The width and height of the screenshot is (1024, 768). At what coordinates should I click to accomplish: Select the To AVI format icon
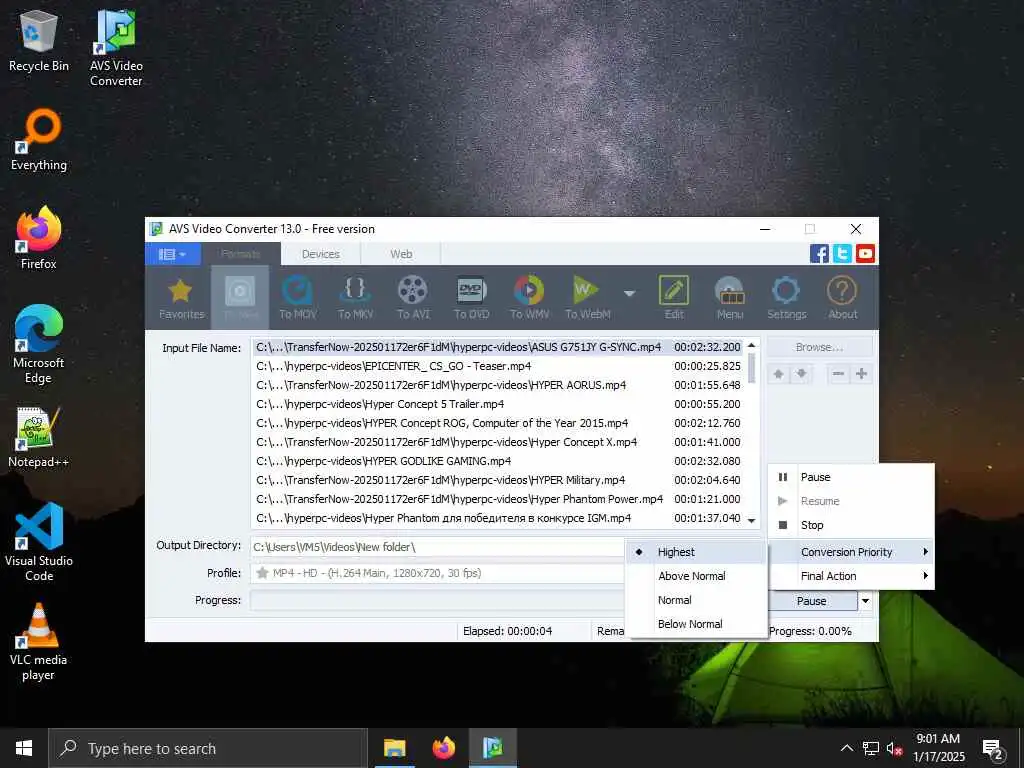pyautogui.click(x=413, y=298)
